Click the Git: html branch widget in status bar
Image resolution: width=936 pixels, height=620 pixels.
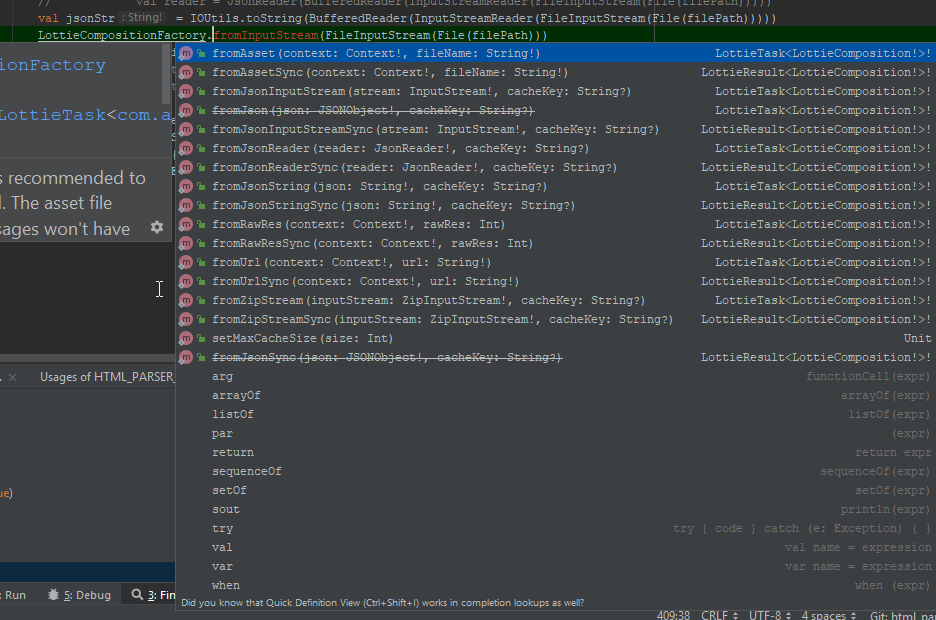click(x=902, y=614)
